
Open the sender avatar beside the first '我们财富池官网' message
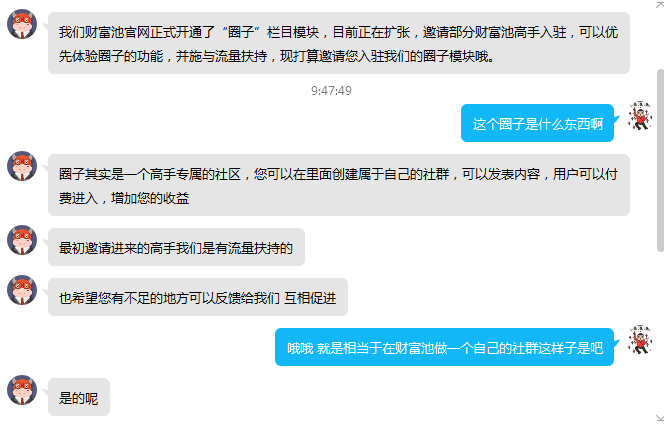(x=22, y=24)
